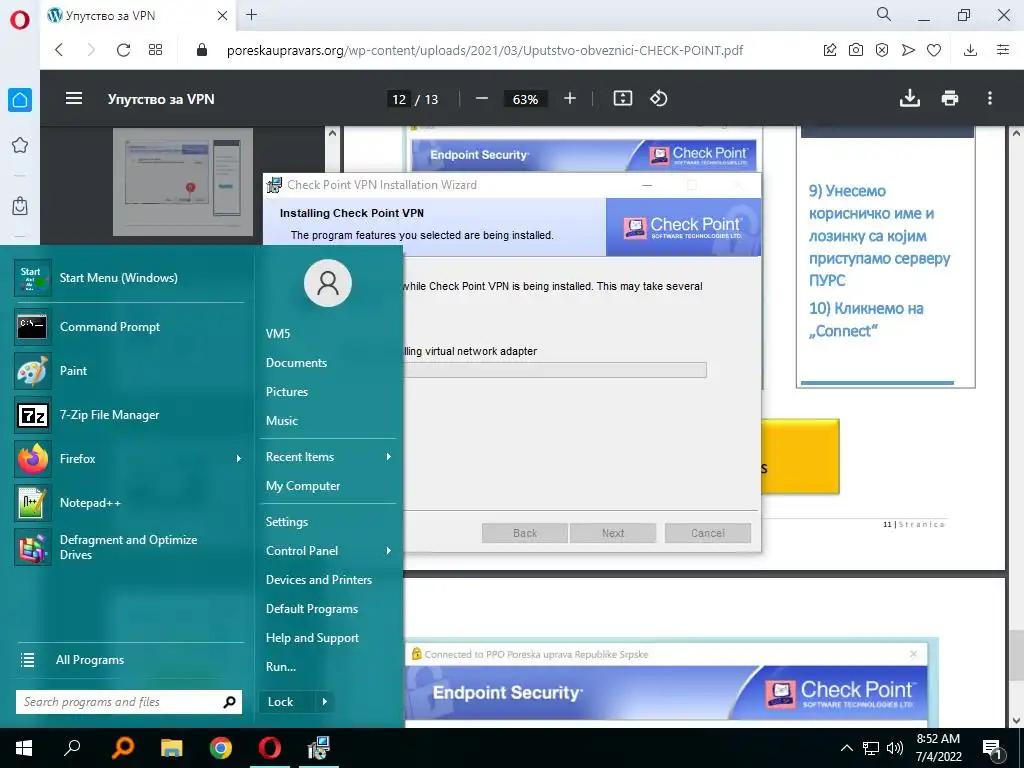Open the Speed Dial start page grid
This screenshot has height=768, width=1024.
coord(155,50)
